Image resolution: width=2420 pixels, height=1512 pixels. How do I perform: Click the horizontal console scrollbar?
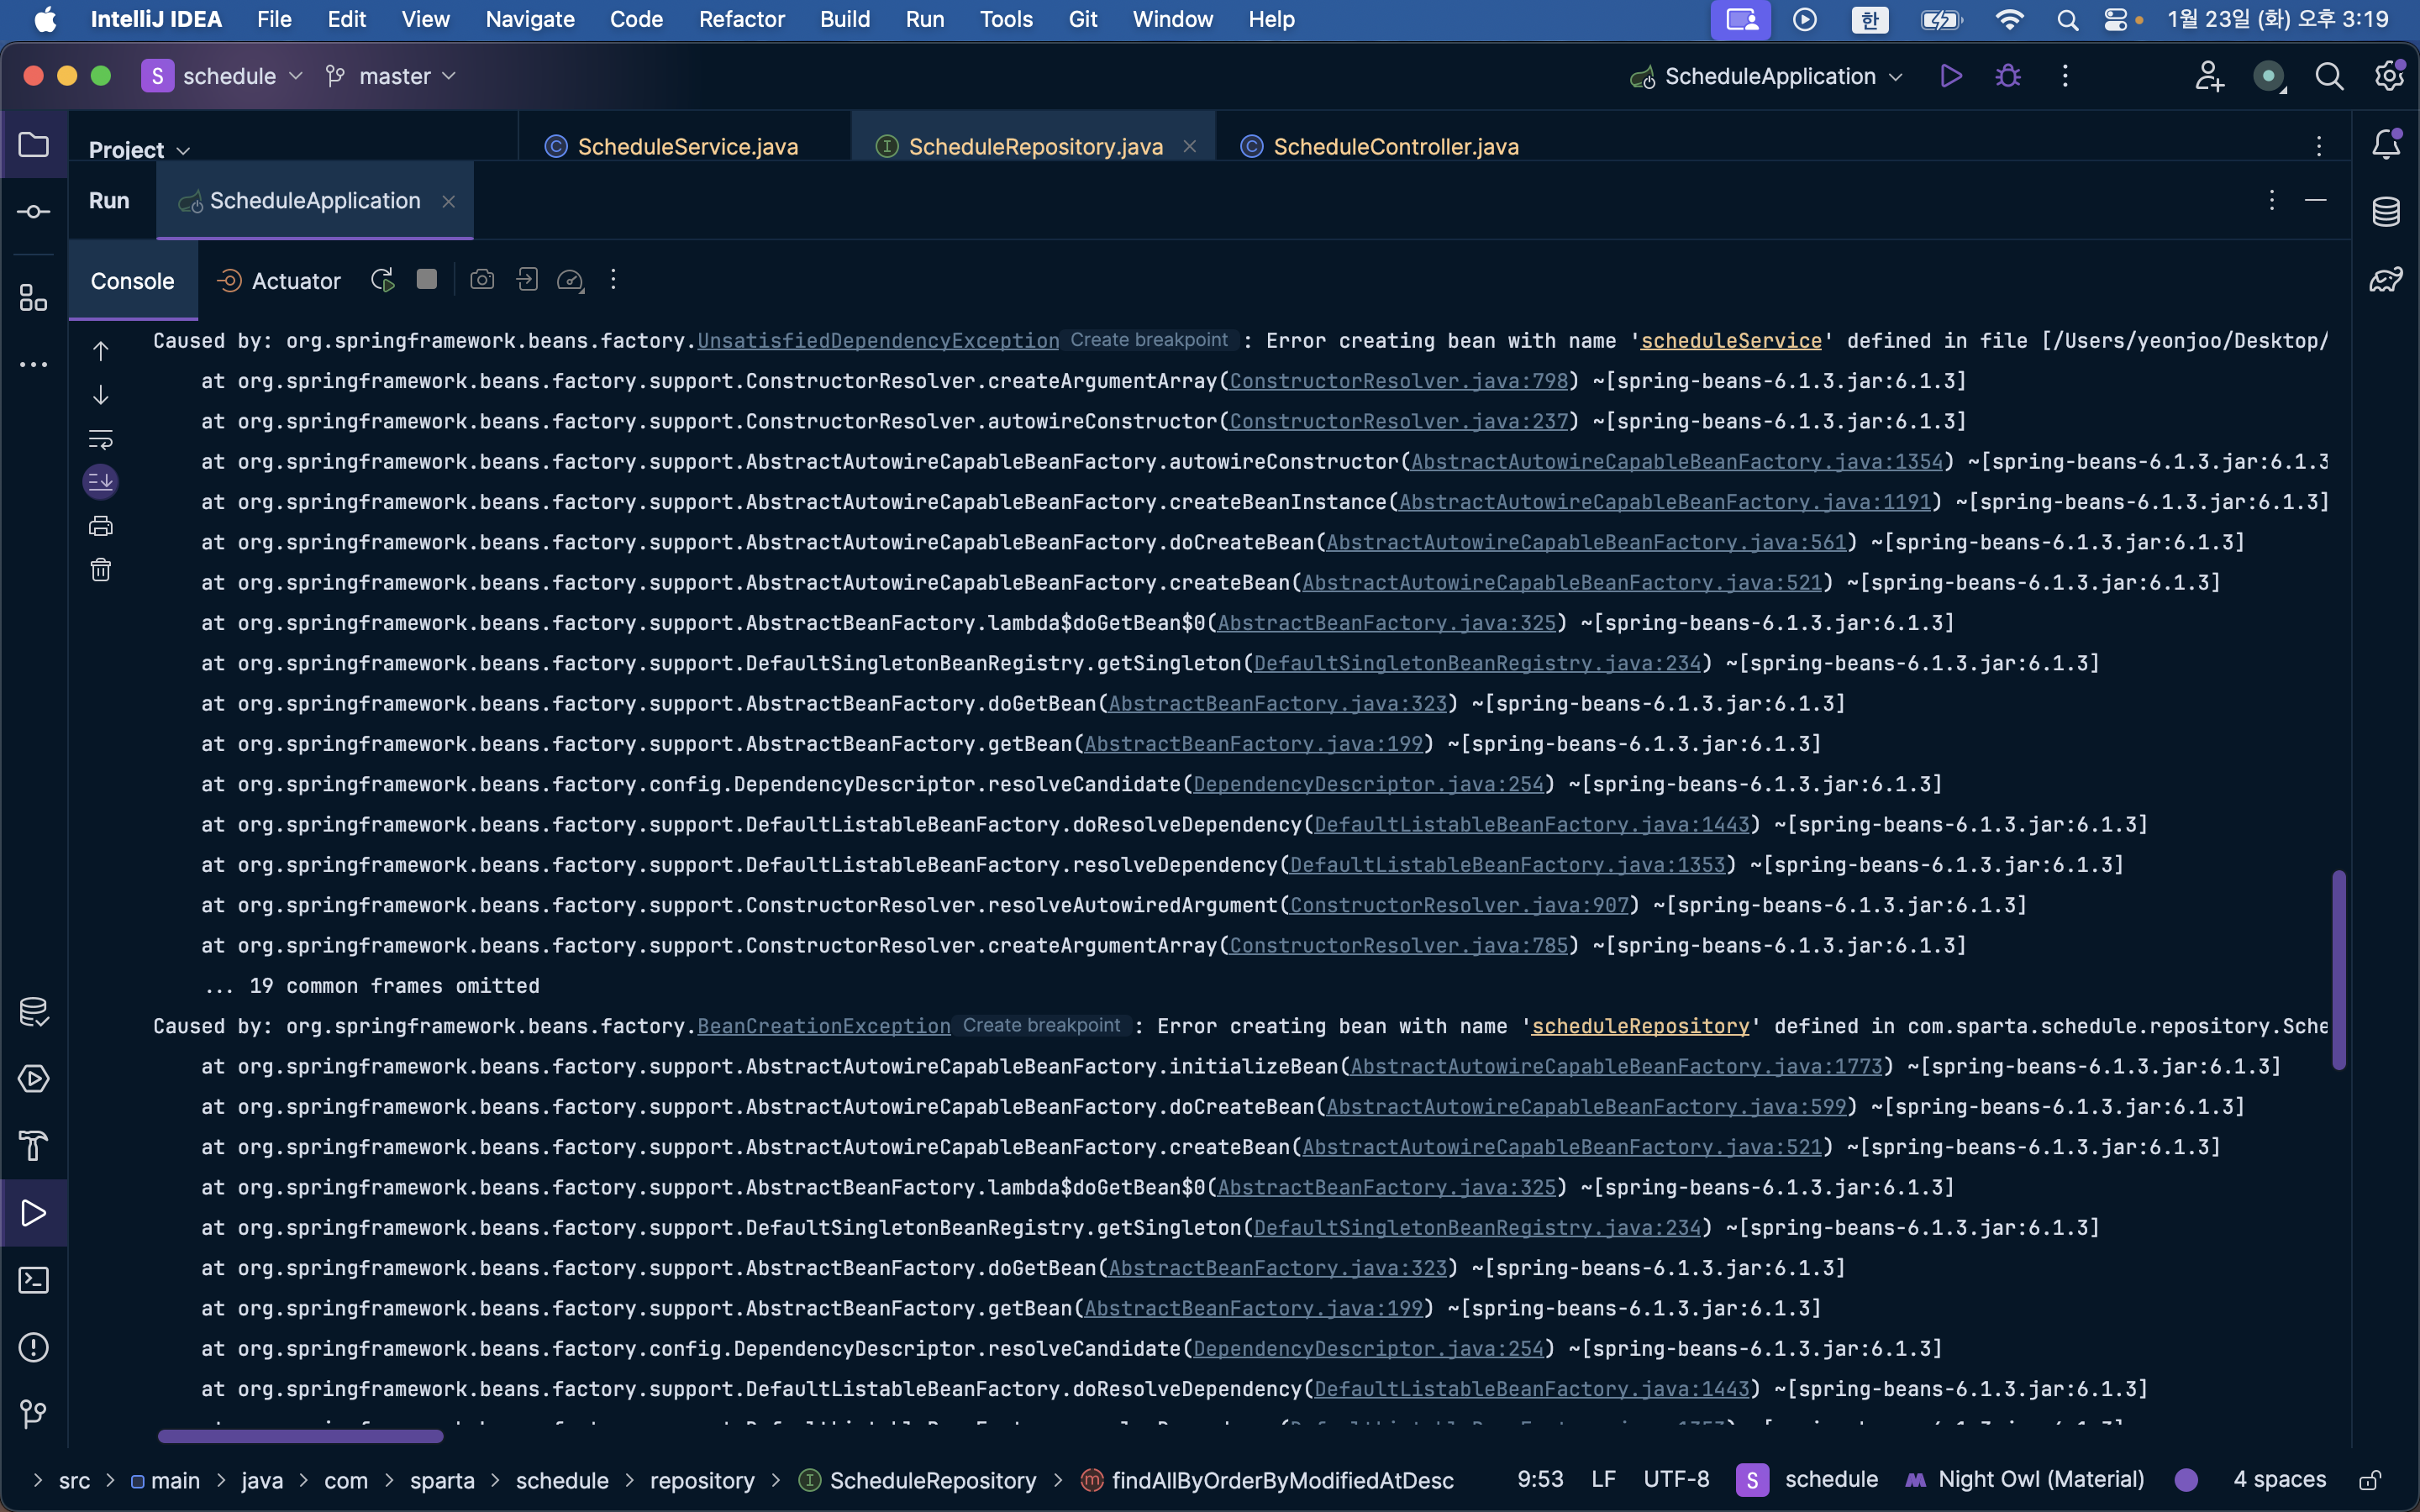point(300,1436)
